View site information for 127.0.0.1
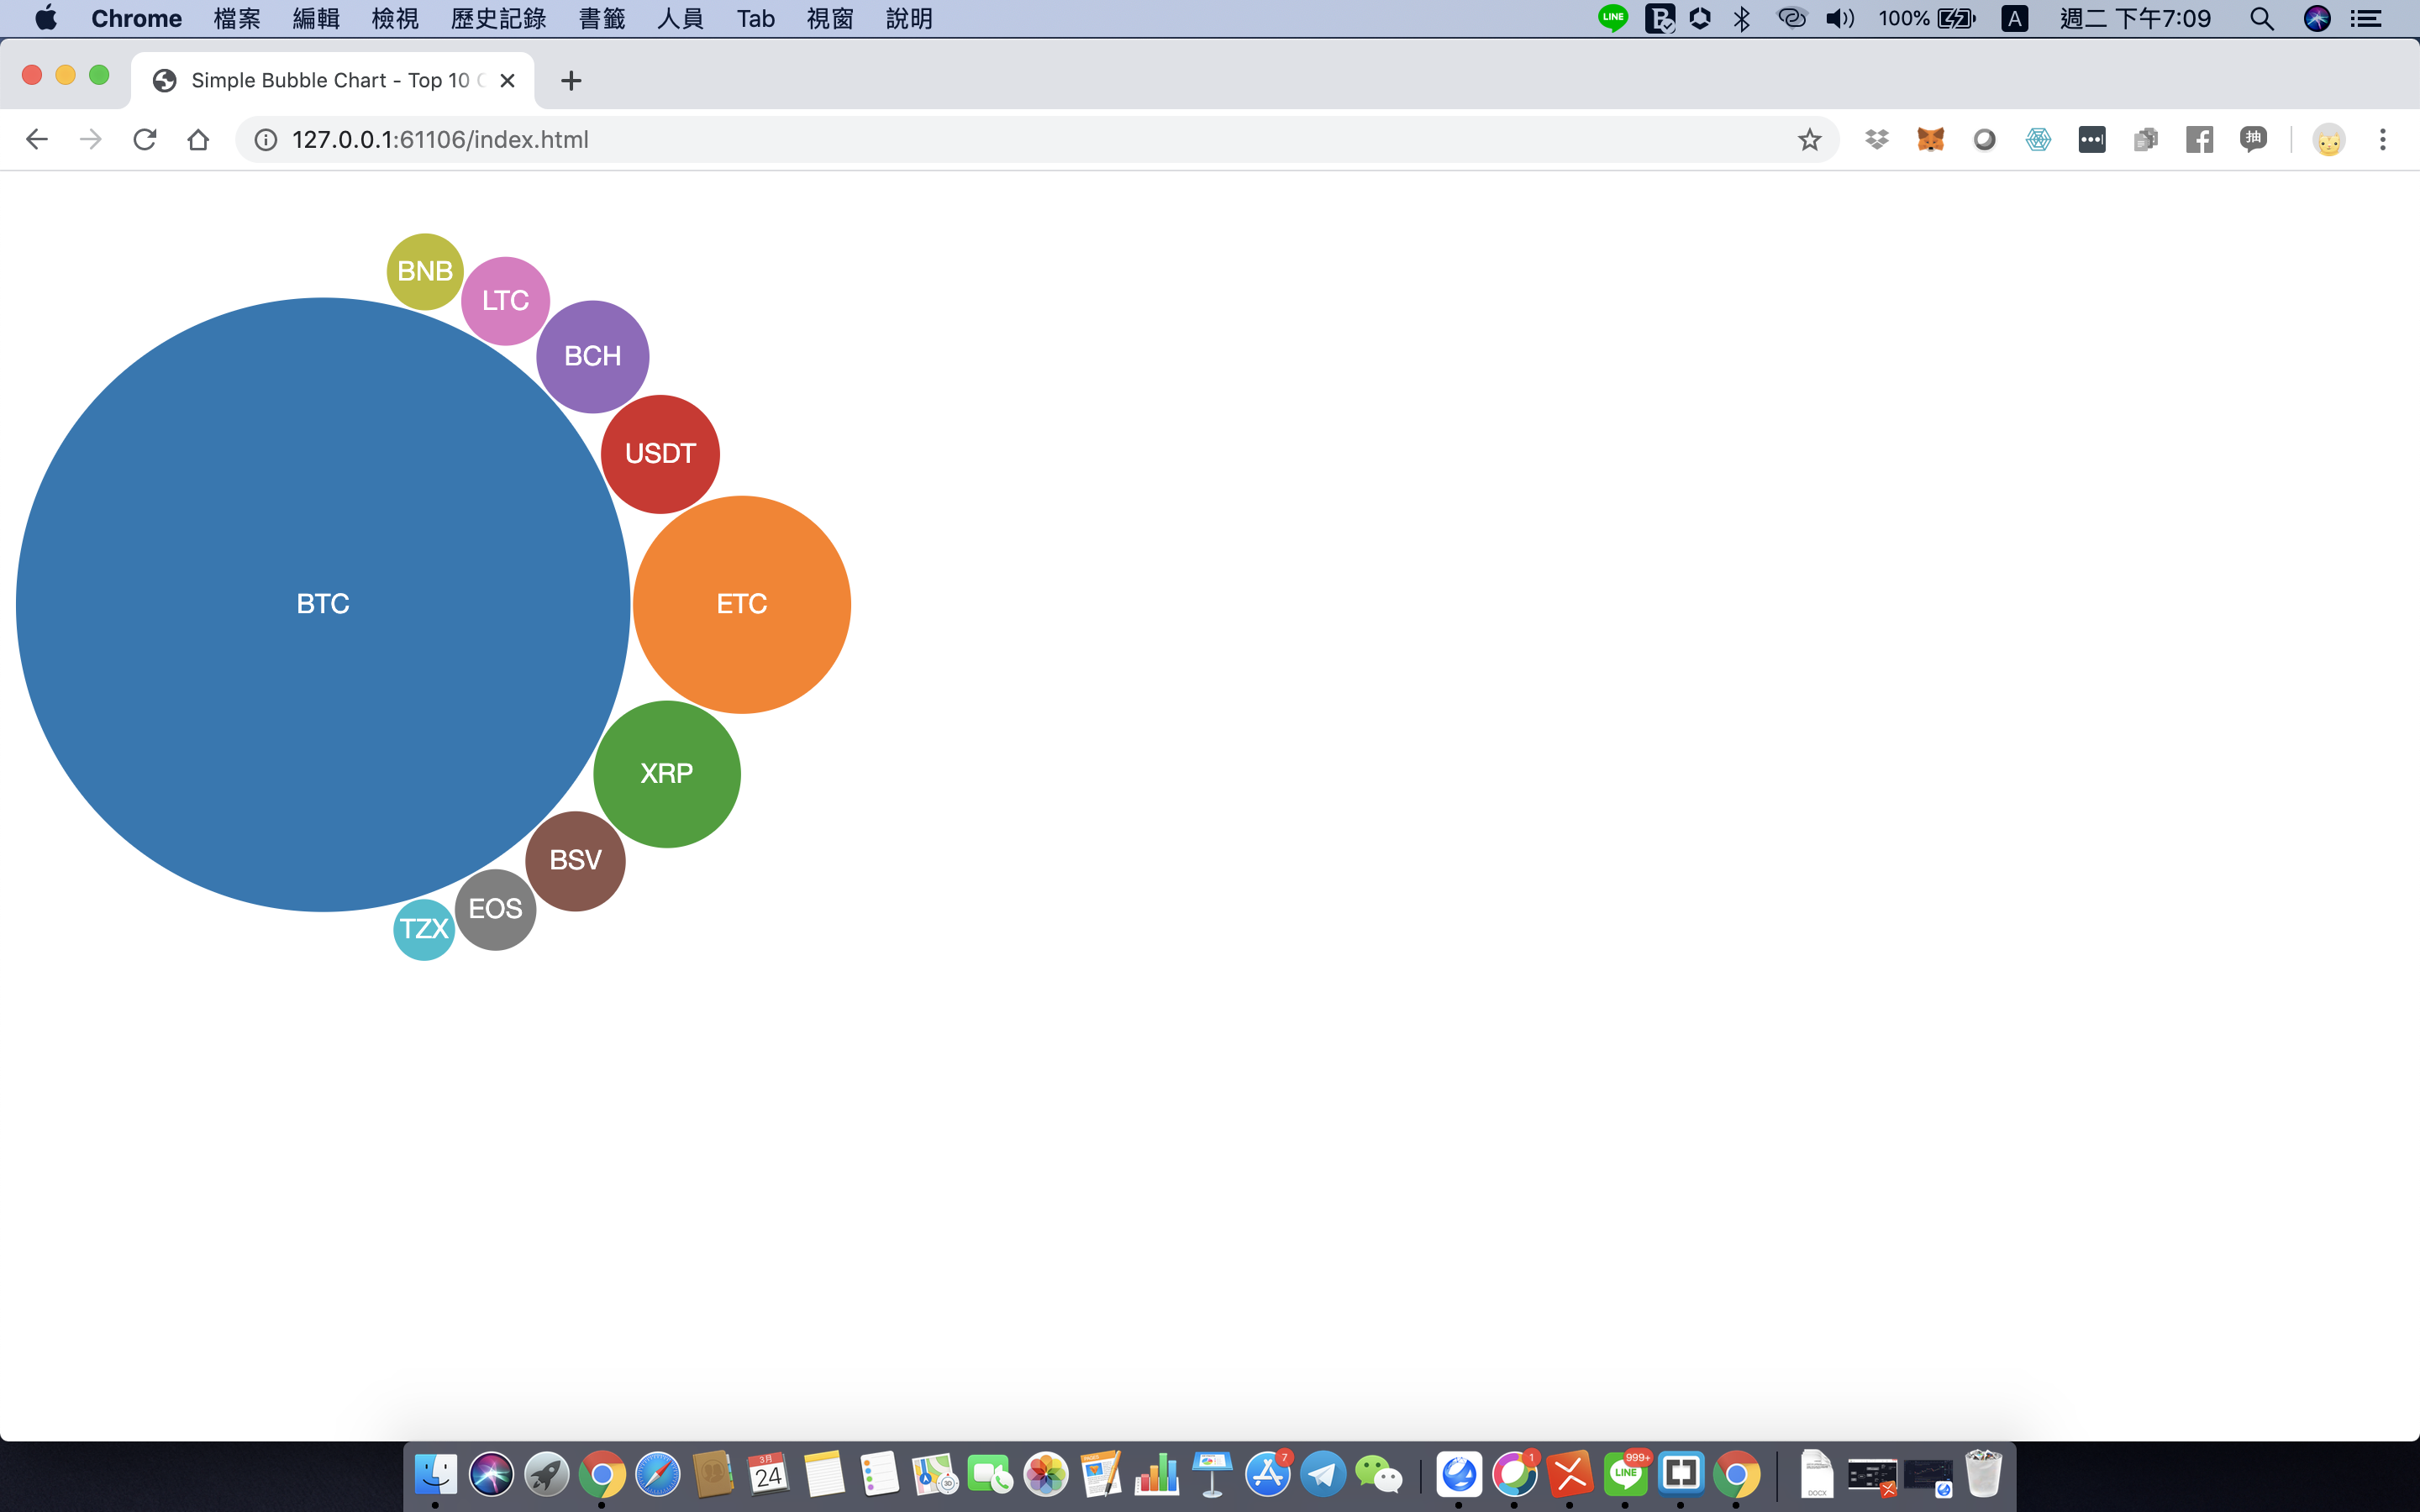Screen dimensions: 2420x1512 point(265,140)
